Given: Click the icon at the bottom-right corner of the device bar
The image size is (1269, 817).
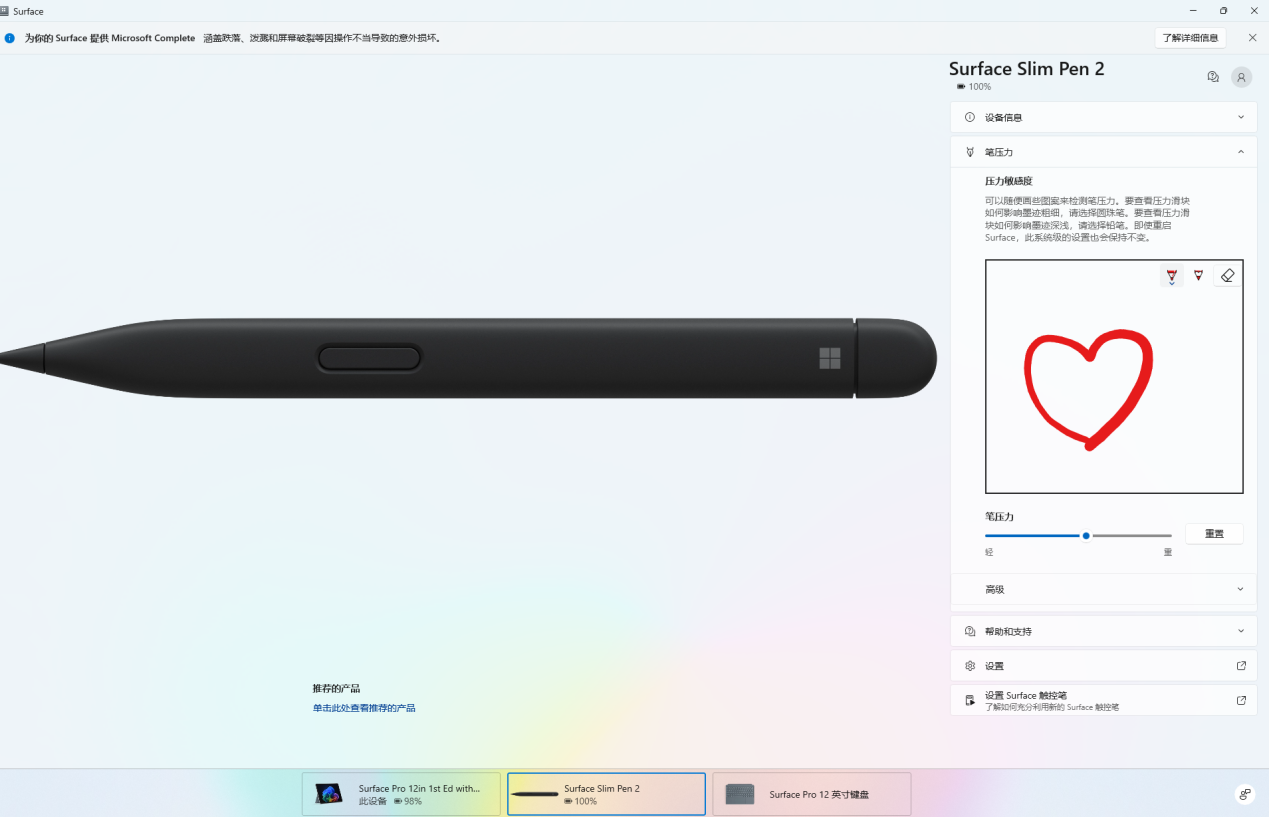Looking at the screenshot, I should tap(1245, 794).
